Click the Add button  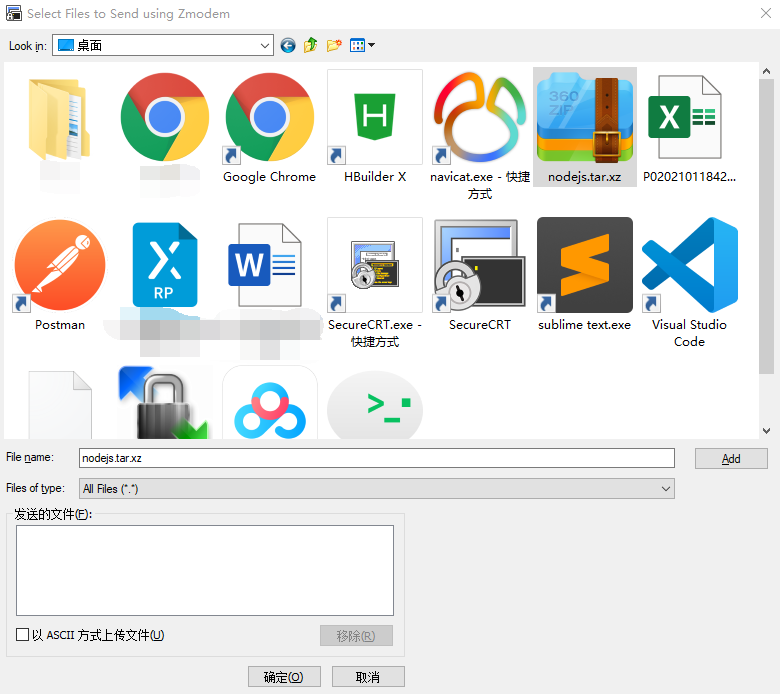point(731,459)
